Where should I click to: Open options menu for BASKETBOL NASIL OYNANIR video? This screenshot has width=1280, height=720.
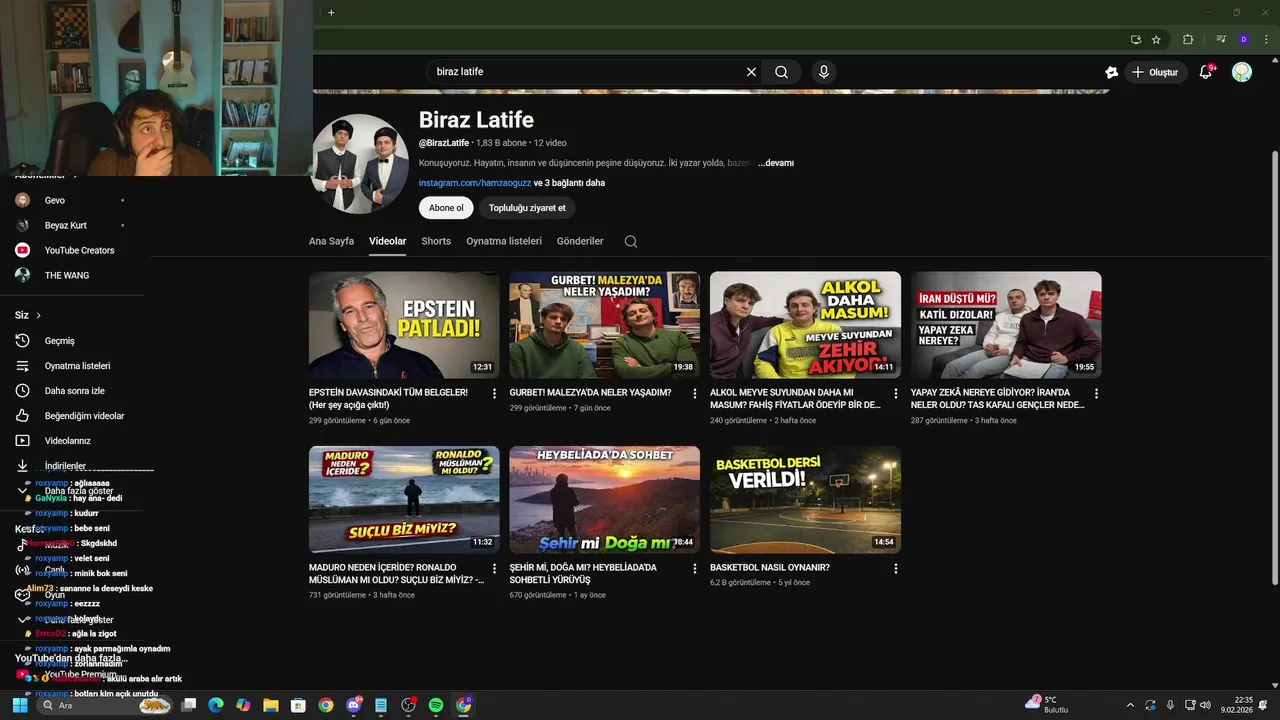click(895, 568)
